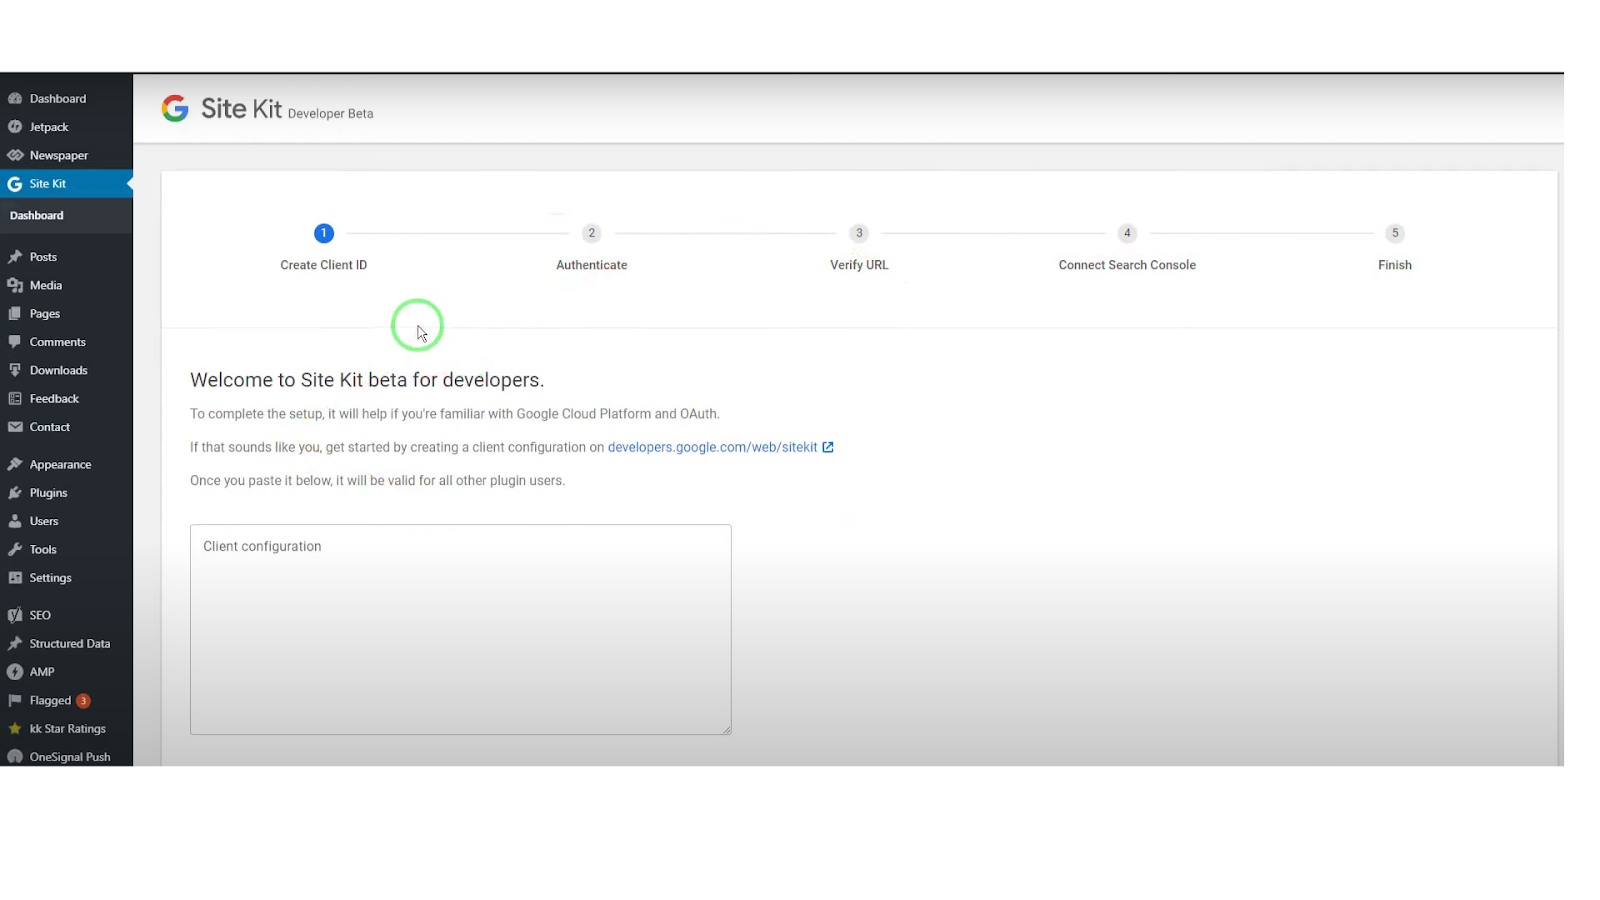This screenshot has width=1600, height=900.
Task: Click the Google G logo in header
Action: (x=175, y=109)
